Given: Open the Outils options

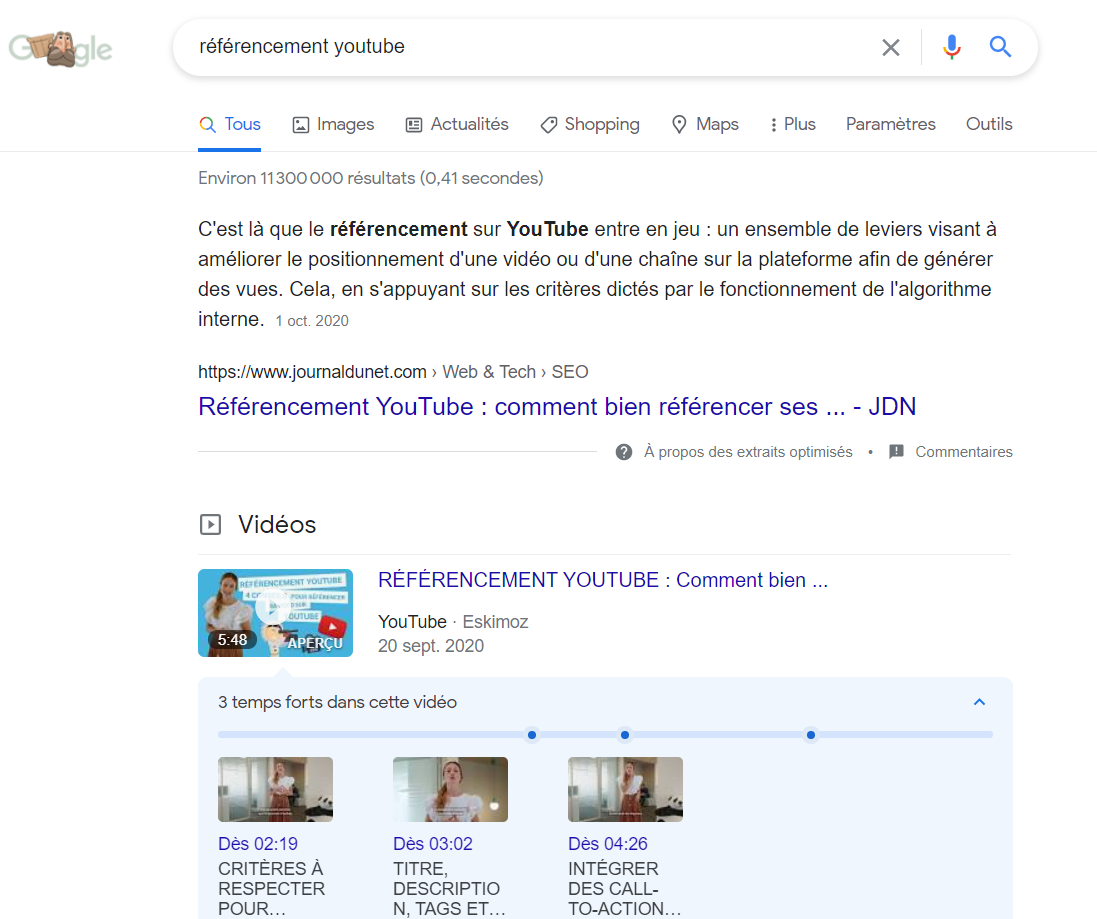Looking at the screenshot, I should pyautogui.click(x=989, y=124).
